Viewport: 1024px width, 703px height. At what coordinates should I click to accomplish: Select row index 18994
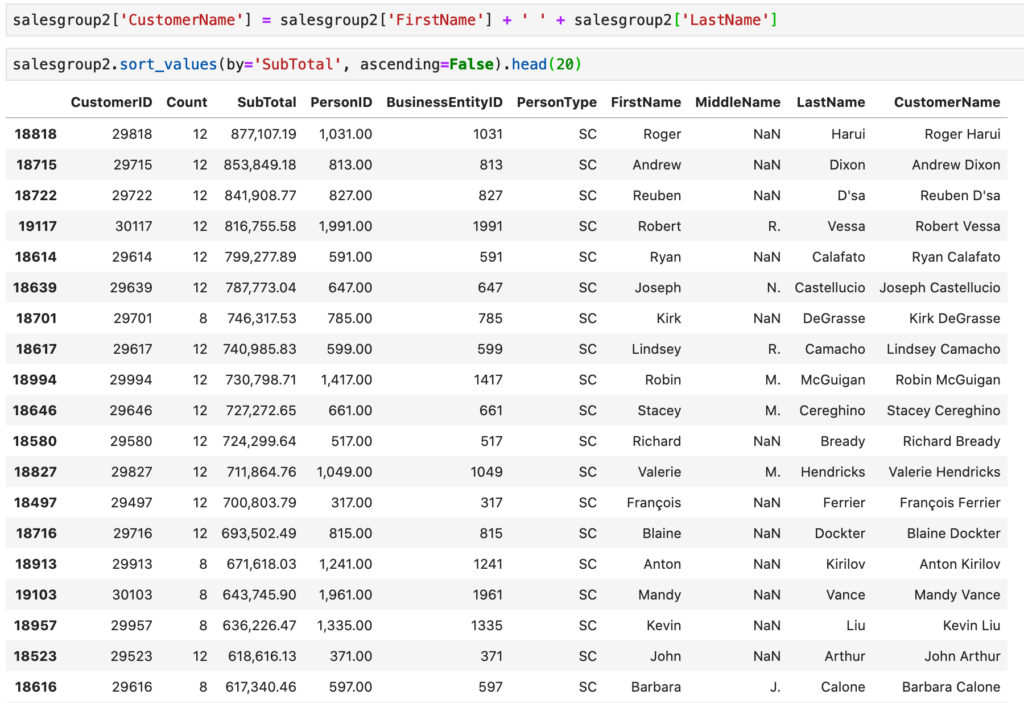(35, 380)
